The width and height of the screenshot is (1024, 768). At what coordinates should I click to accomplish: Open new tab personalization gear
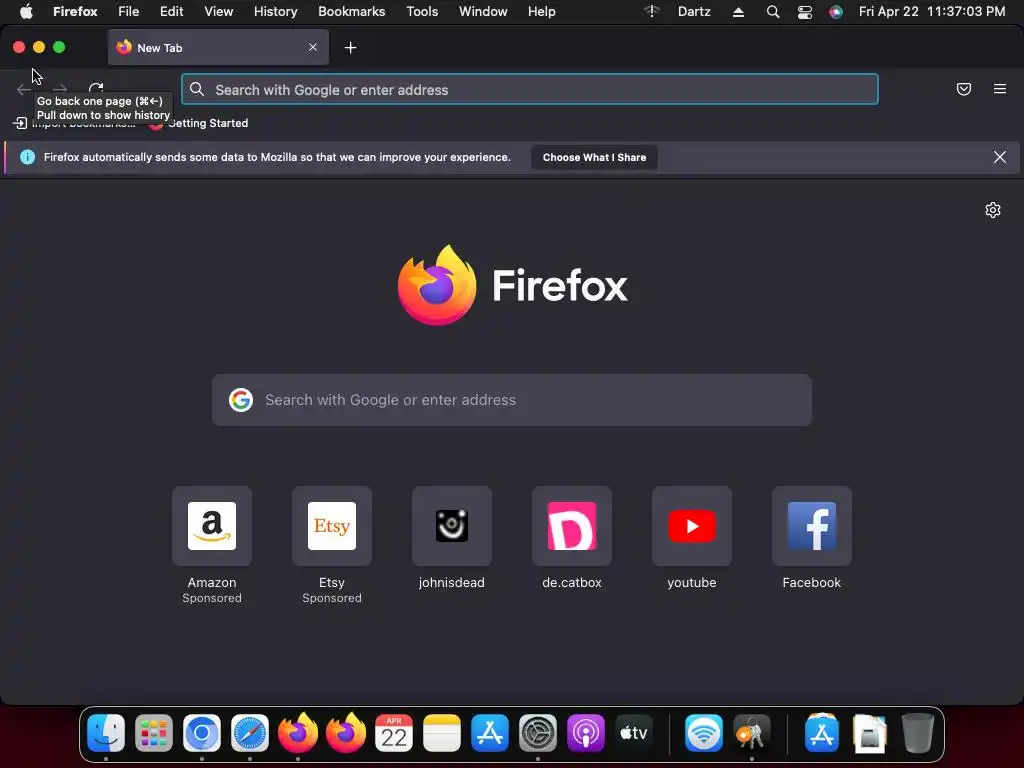click(993, 210)
